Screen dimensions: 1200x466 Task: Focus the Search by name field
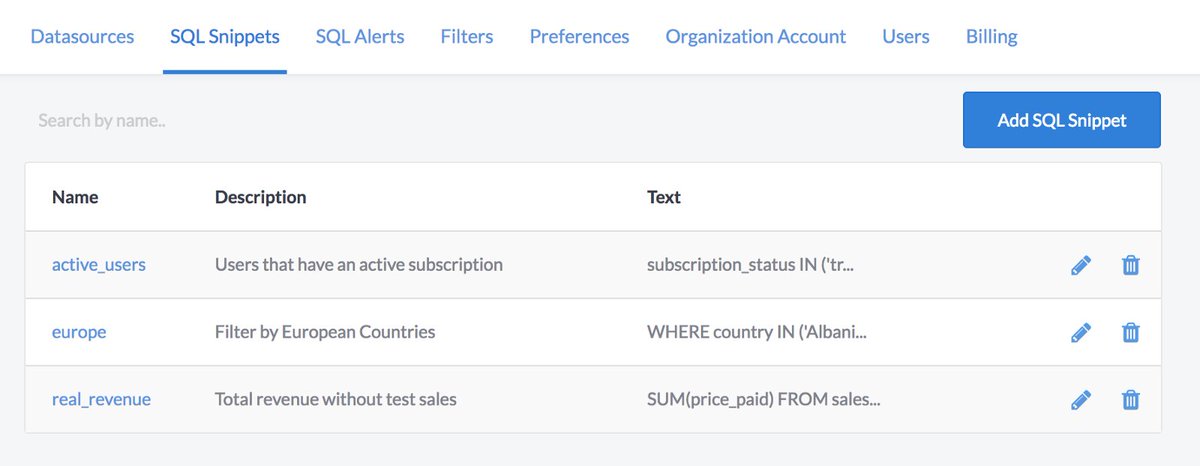[300, 120]
